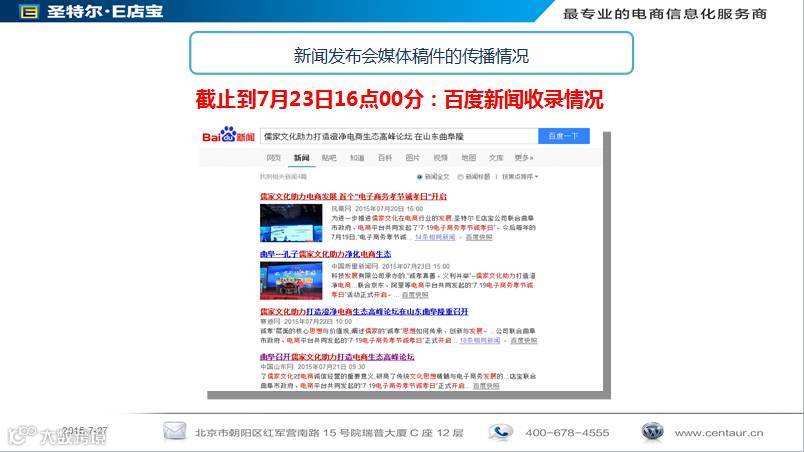Go to the 贴吧 tab
Screen dimensions: 804x452
coord(329,158)
